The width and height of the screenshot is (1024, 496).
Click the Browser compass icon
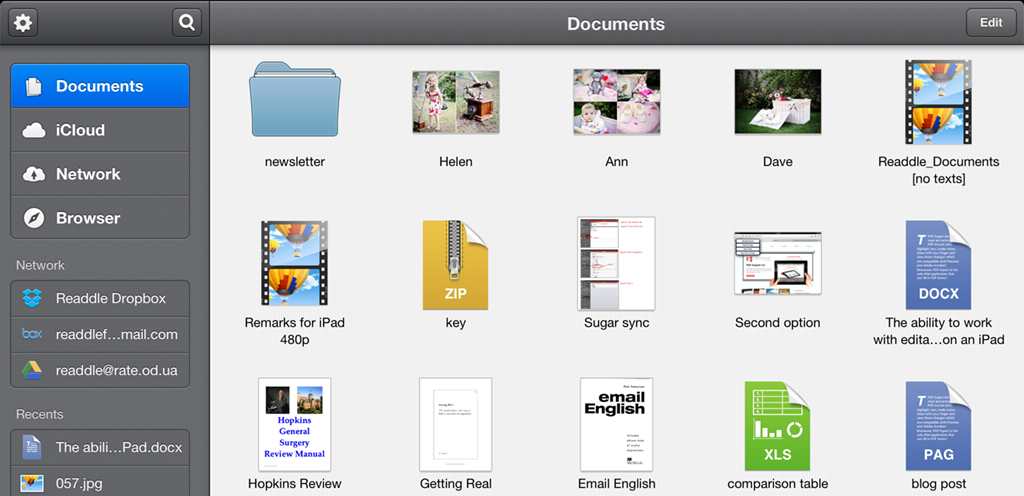point(33,218)
